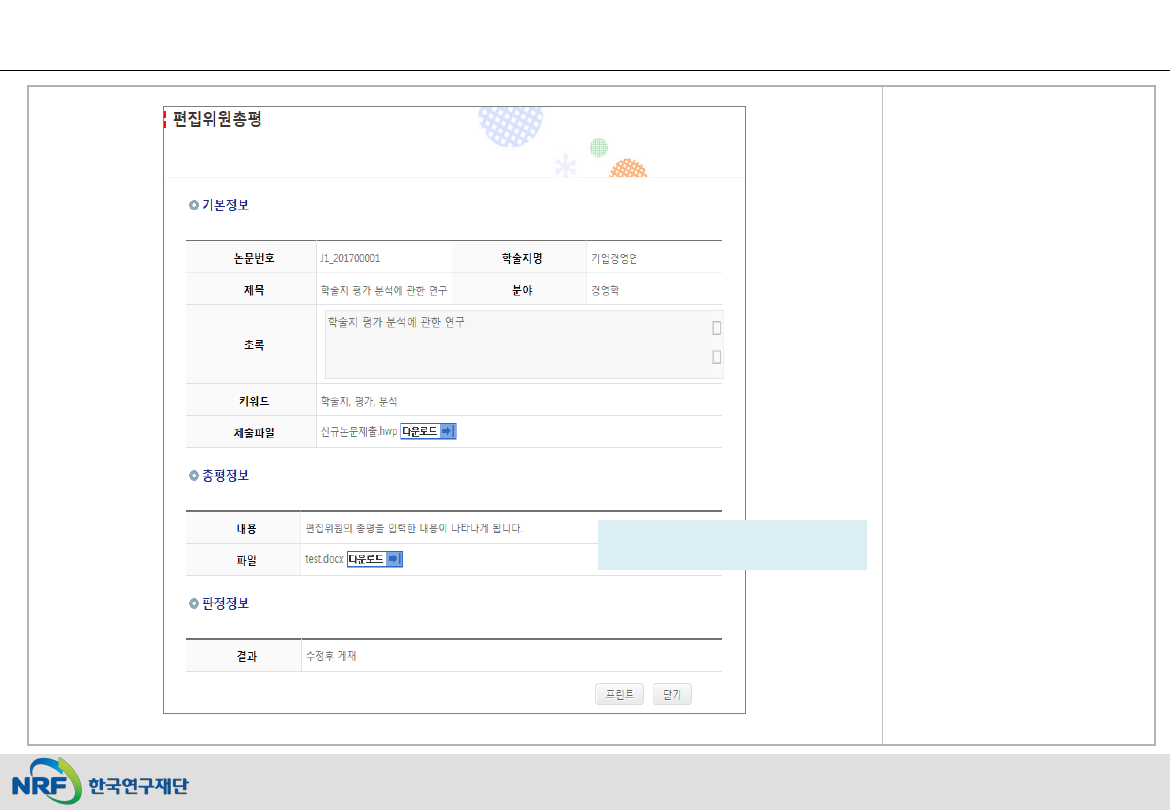Click the 총평정보 section bullet icon
Image resolution: width=1170 pixels, height=810 pixels.
pos(194,476)
